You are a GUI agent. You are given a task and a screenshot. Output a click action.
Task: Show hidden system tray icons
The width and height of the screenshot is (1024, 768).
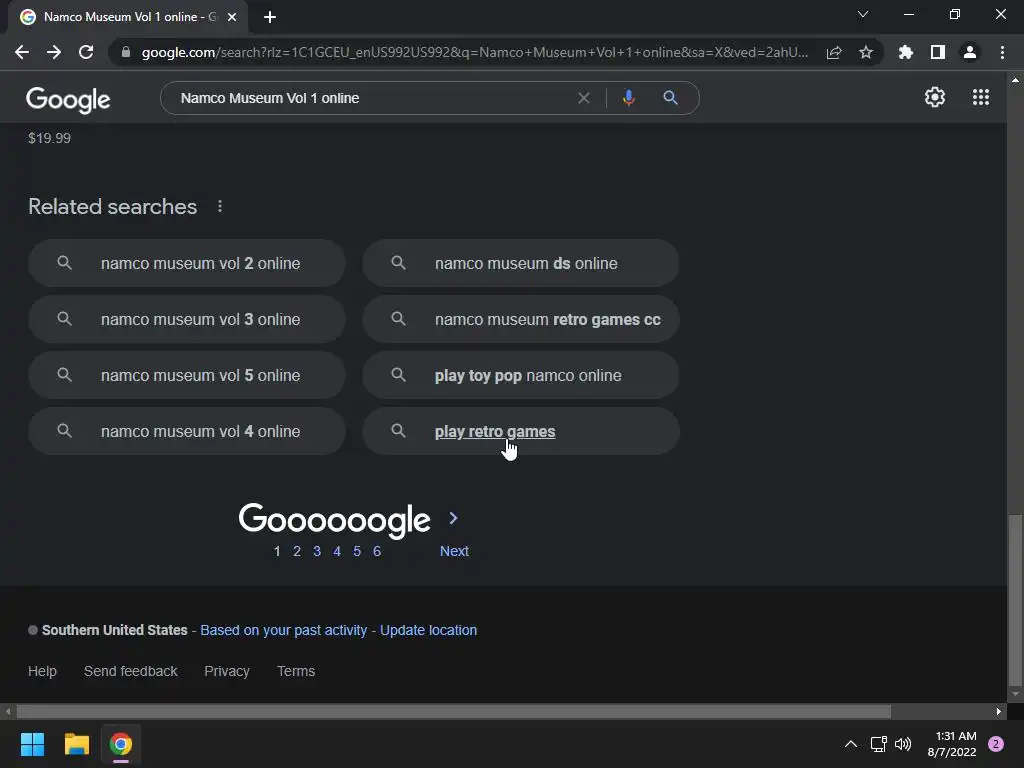(x=851, y=744)
